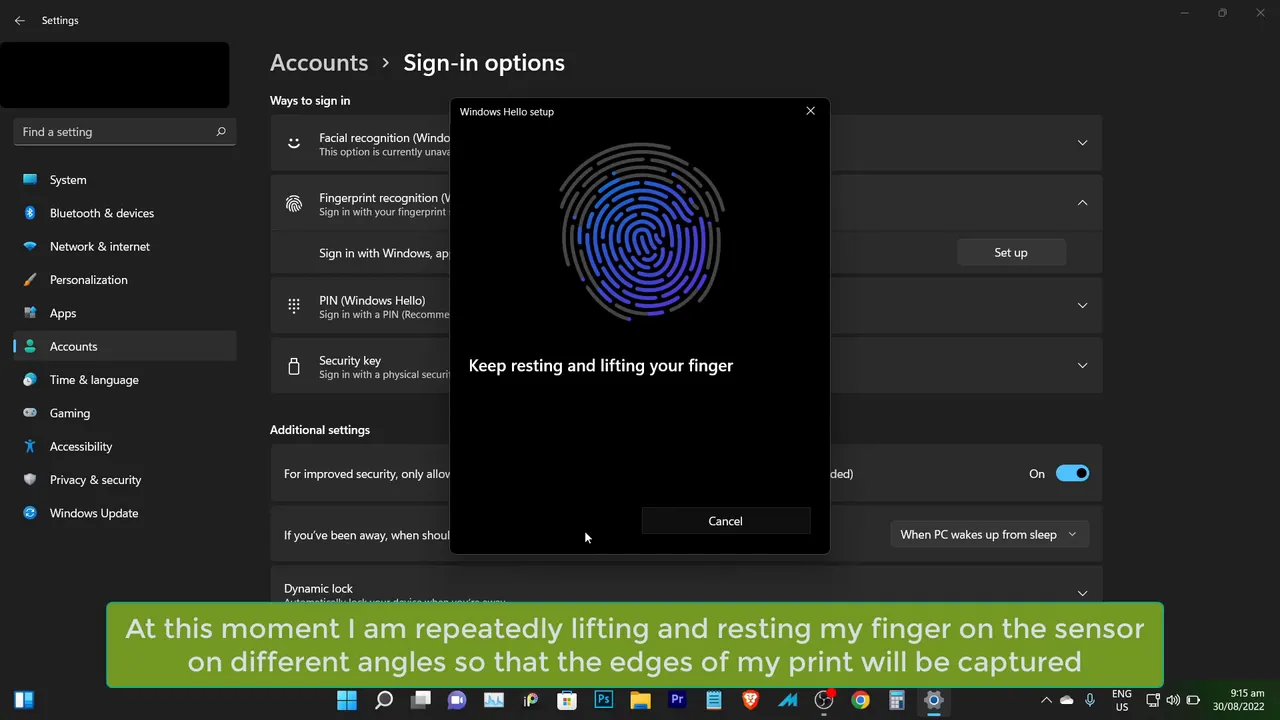Select Accounts in the sidebar
The height and width of the screenshot is (720, 1280).
pyautogui.click(x=124, y=346)
